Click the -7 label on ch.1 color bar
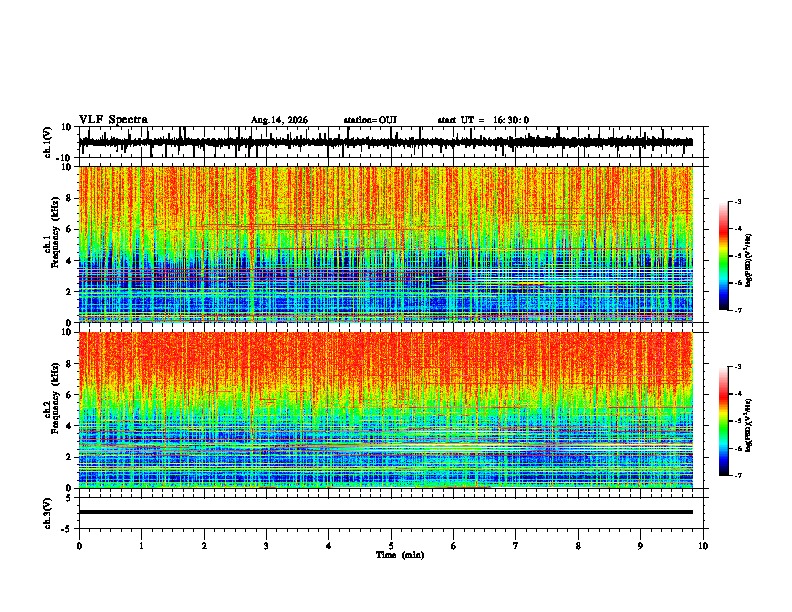Viewport: 792px width, 612px height. (738, 310)
